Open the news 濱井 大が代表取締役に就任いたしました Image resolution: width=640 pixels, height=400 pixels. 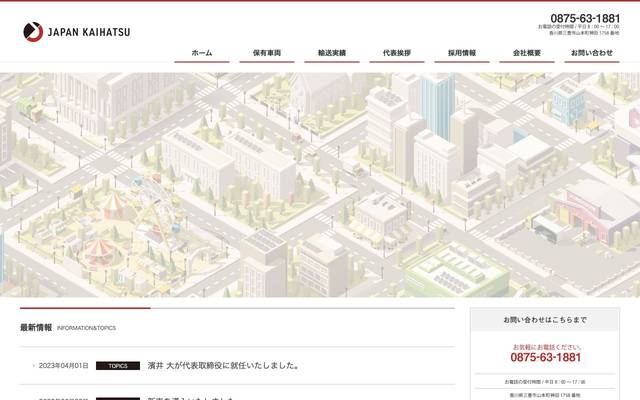(224, 366)
